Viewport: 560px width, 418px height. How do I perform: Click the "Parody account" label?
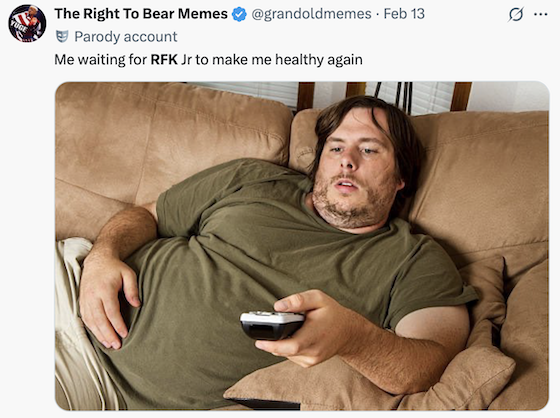coord(126,37)
